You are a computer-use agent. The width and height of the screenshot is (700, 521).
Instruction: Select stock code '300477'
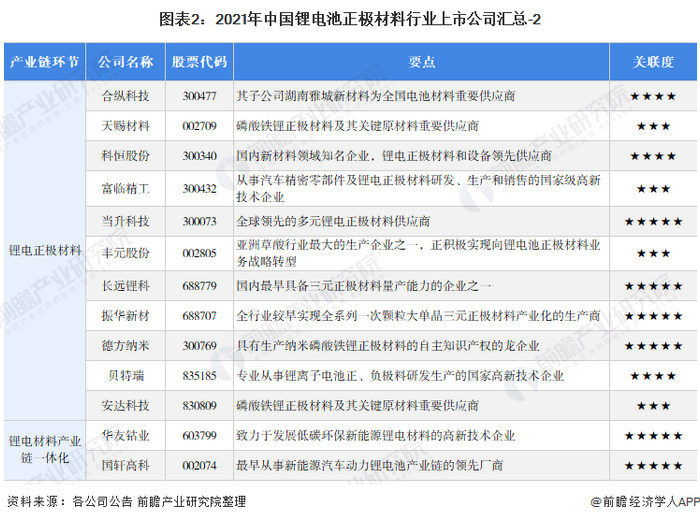pyautogui.click(x=200, y=96)
